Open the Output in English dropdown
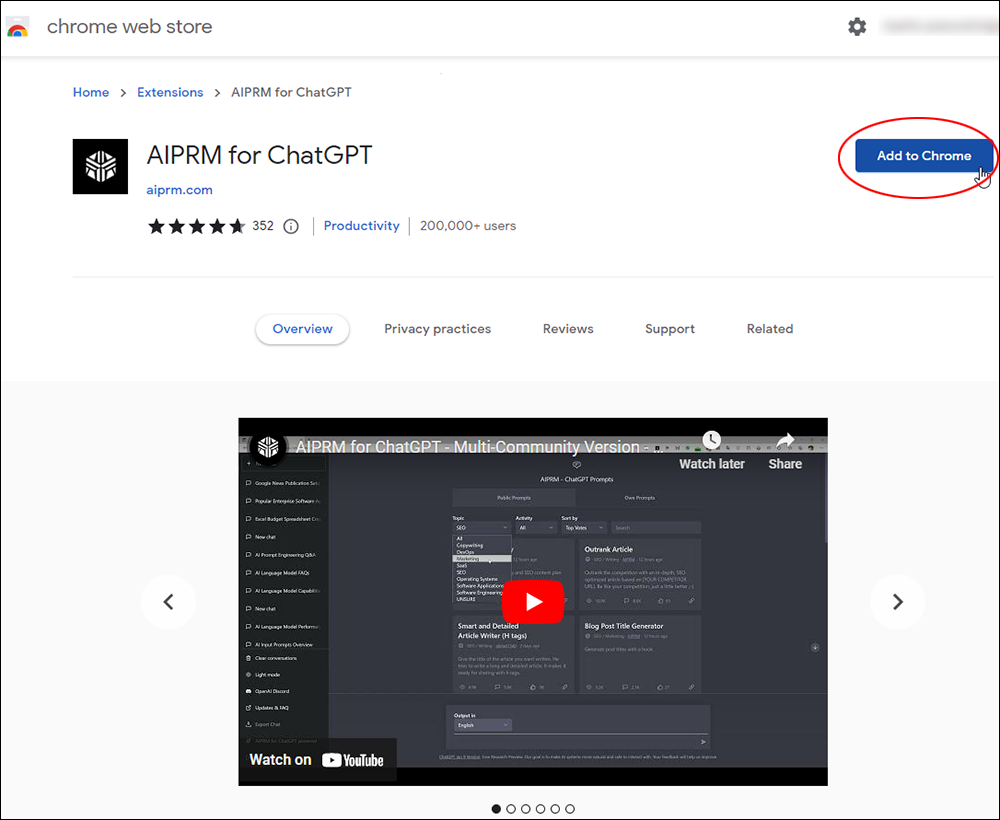Image resolution: width=1000 pixels, height=820 pixels. click(483, 725)
